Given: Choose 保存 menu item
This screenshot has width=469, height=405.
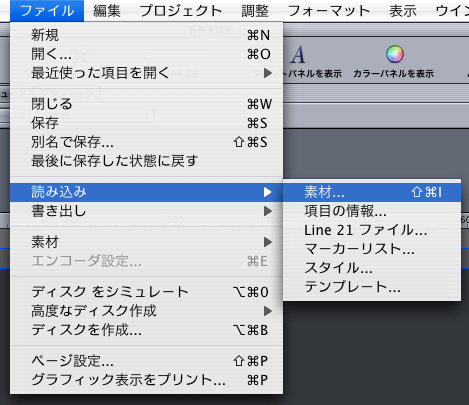Looking at the screenshot, I should (147, 123).
